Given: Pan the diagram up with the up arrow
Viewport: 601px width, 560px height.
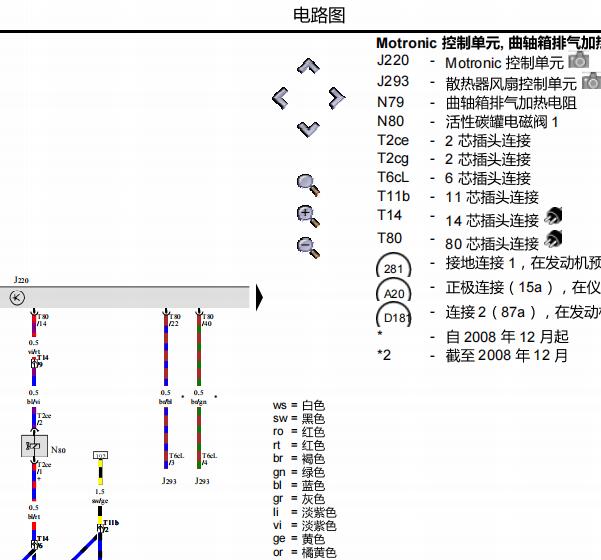Looking at the screenshot, I should [x=308, y=66].
